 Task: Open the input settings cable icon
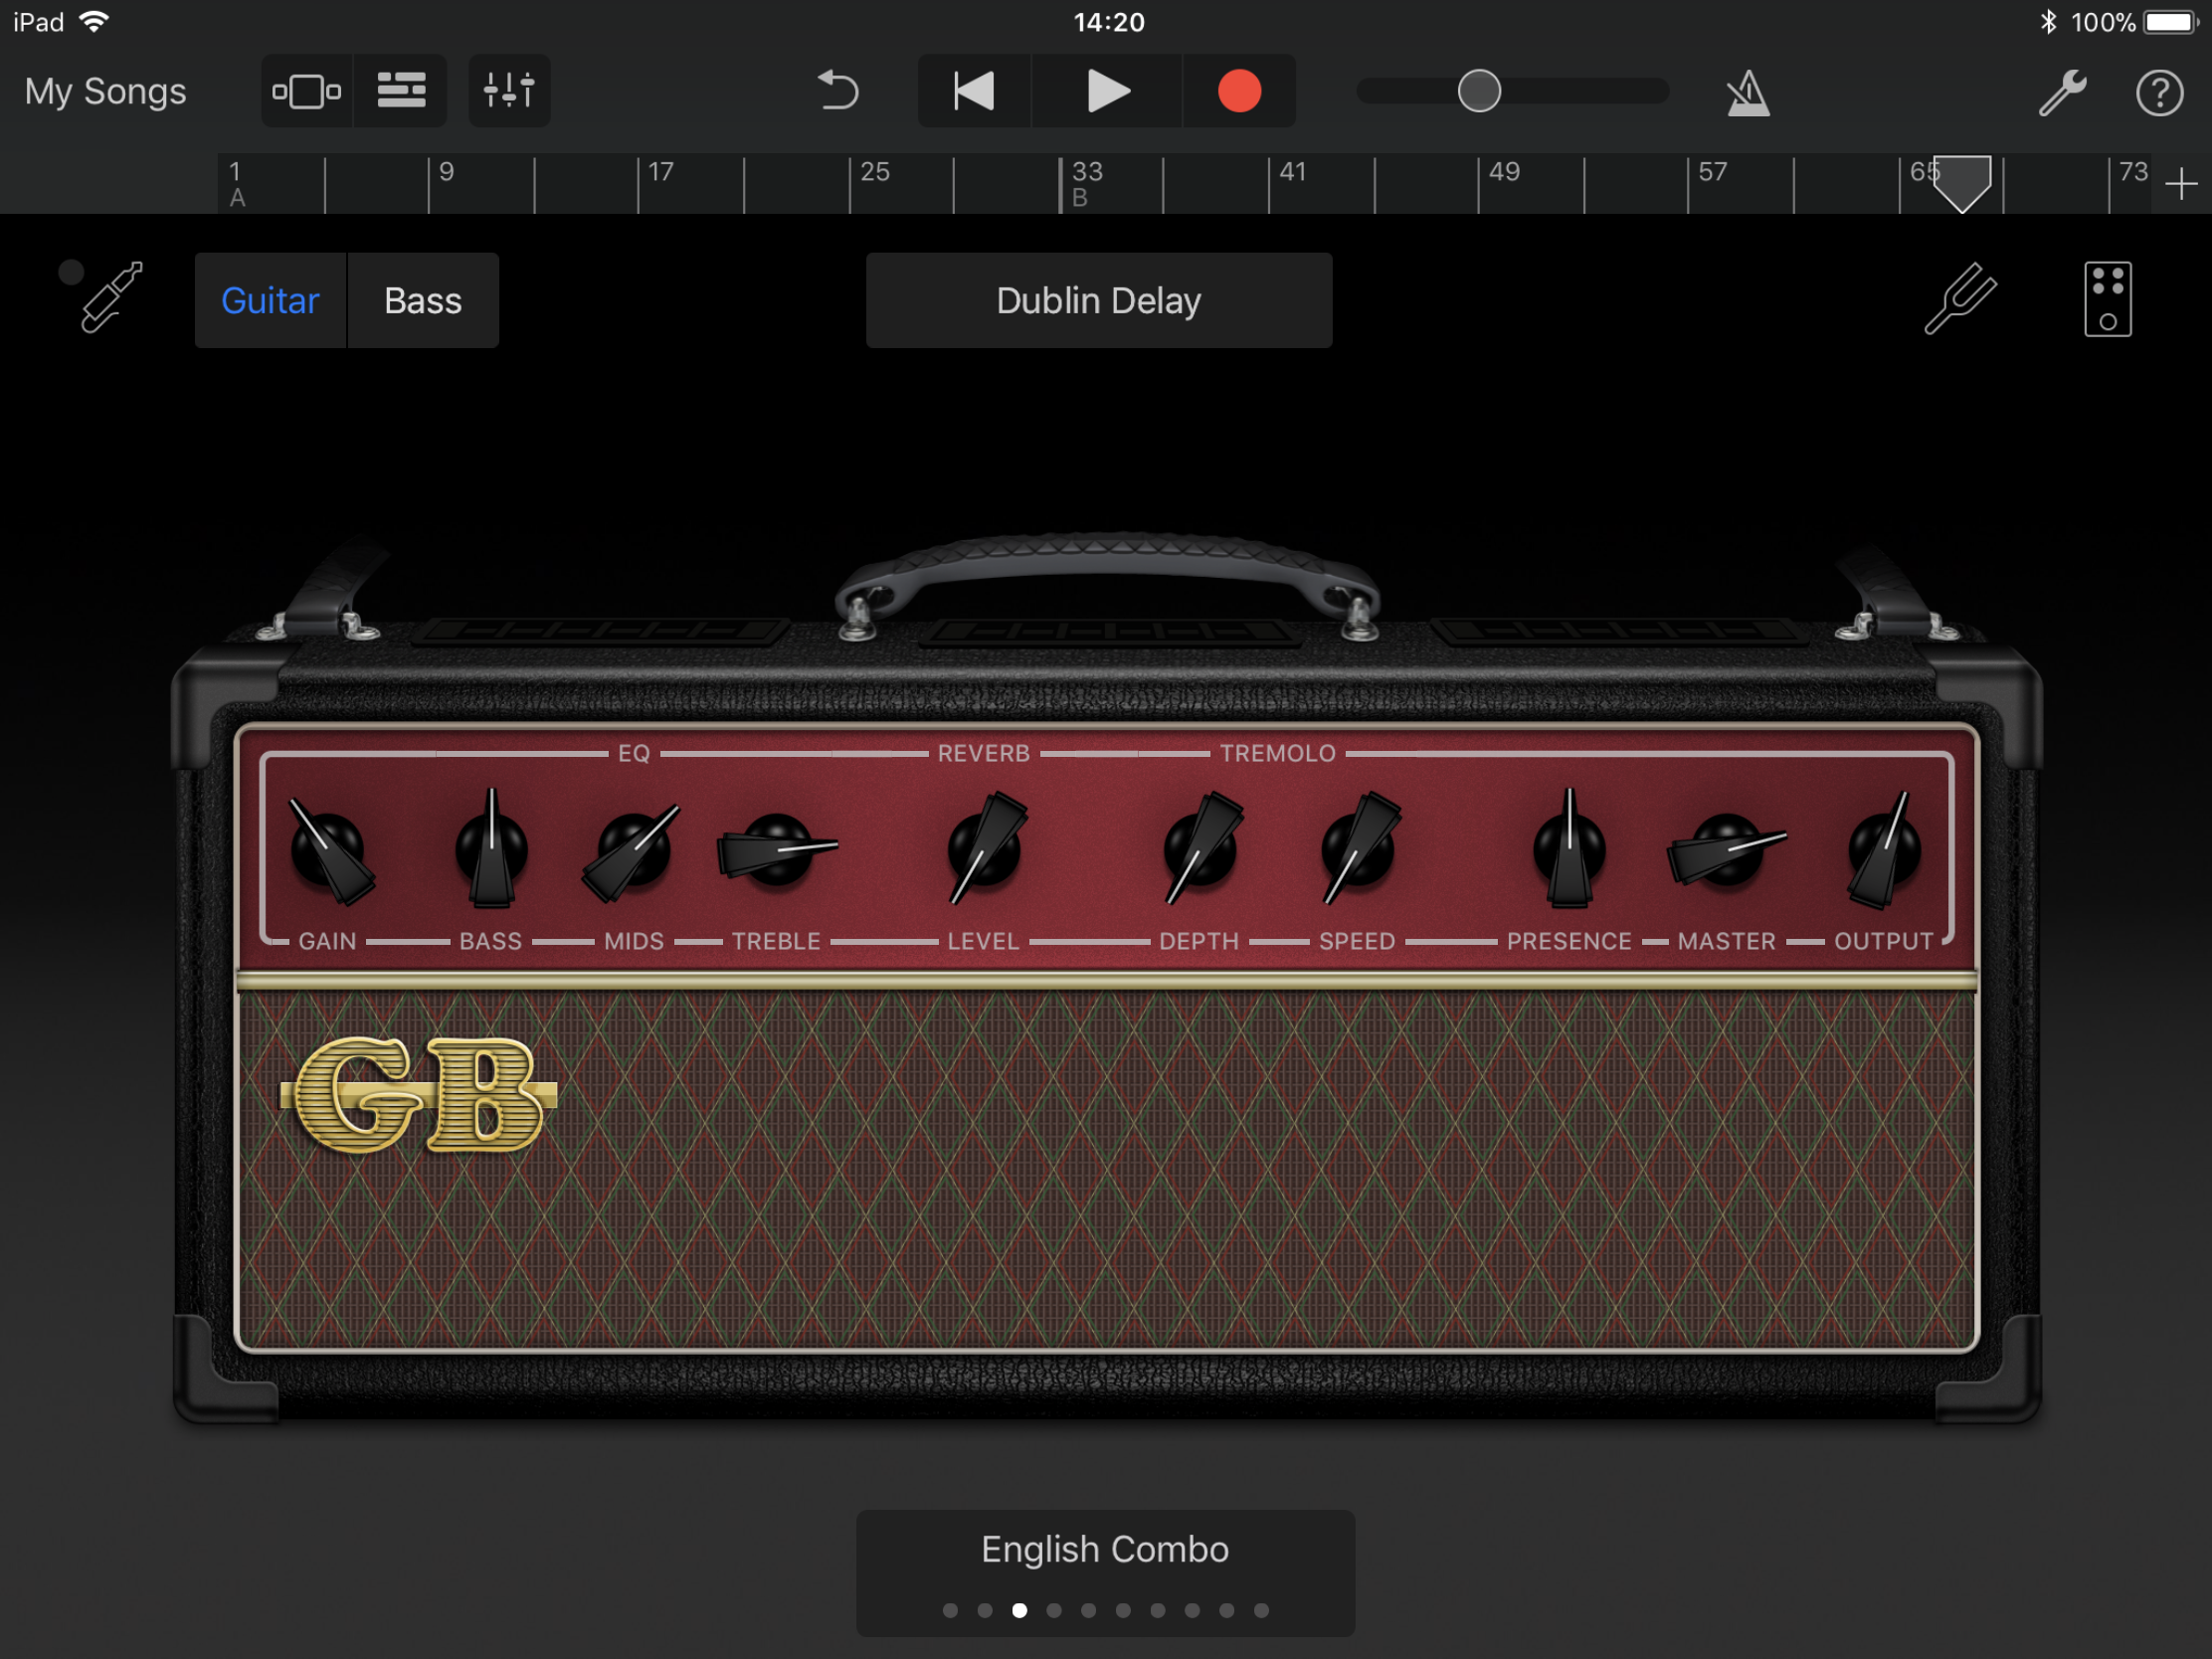coord(111,297)
